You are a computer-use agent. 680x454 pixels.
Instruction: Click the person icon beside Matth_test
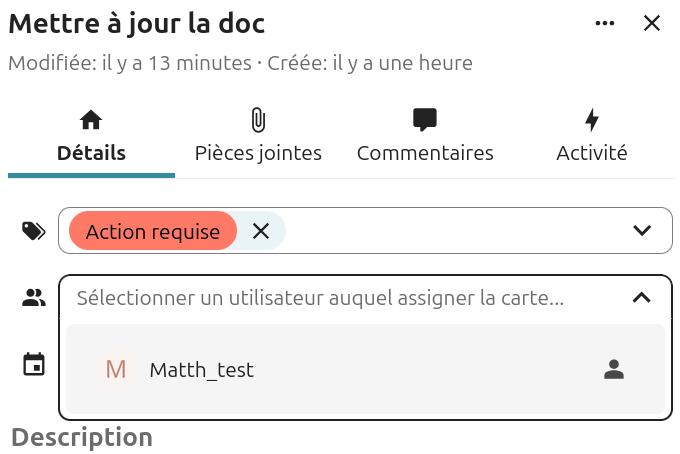[x=614, y=370]
